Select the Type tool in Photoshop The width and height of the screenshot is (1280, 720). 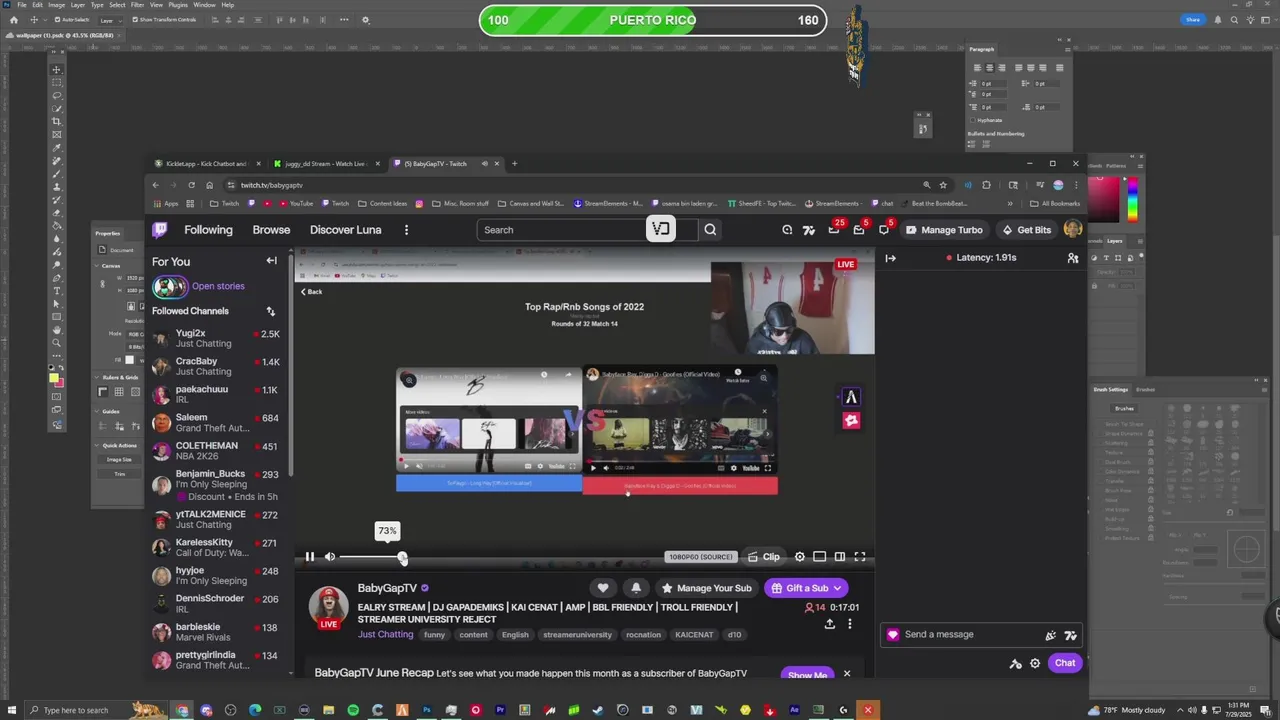[56, 290]
